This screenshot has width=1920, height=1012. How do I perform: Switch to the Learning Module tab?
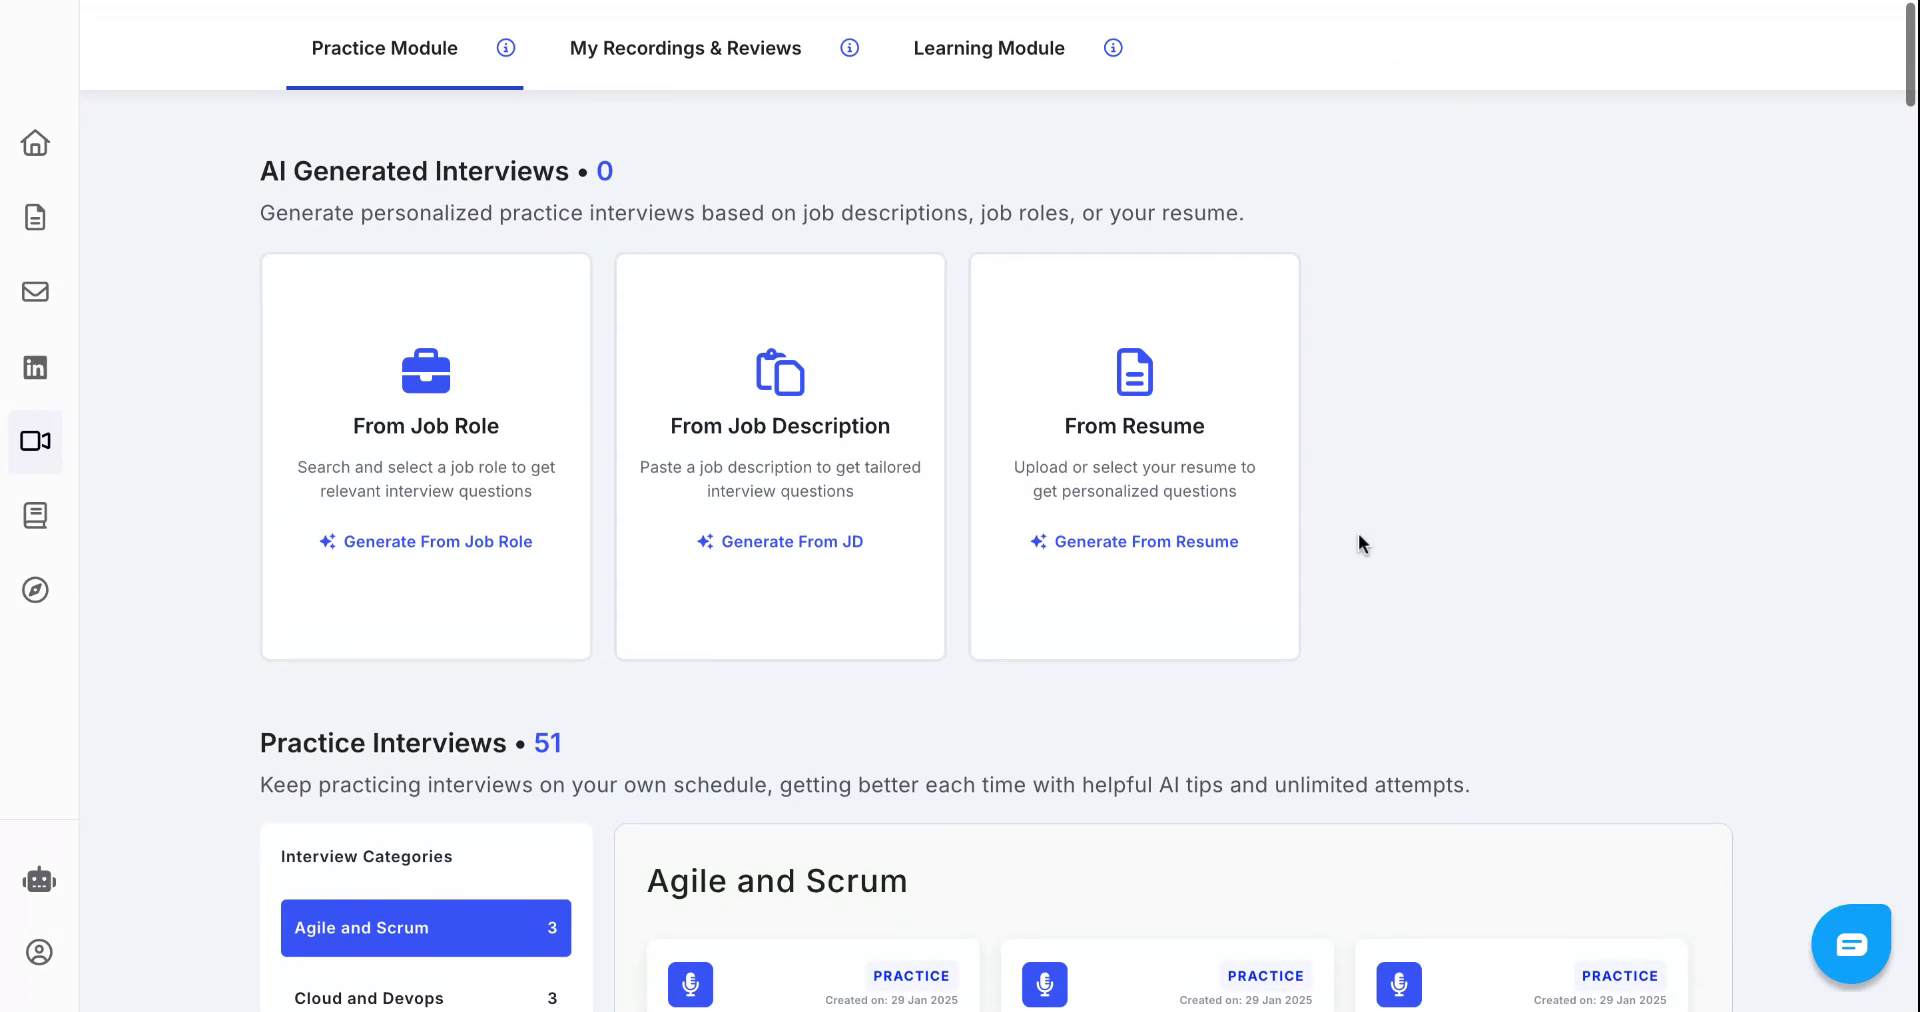(x=988, y=47)
